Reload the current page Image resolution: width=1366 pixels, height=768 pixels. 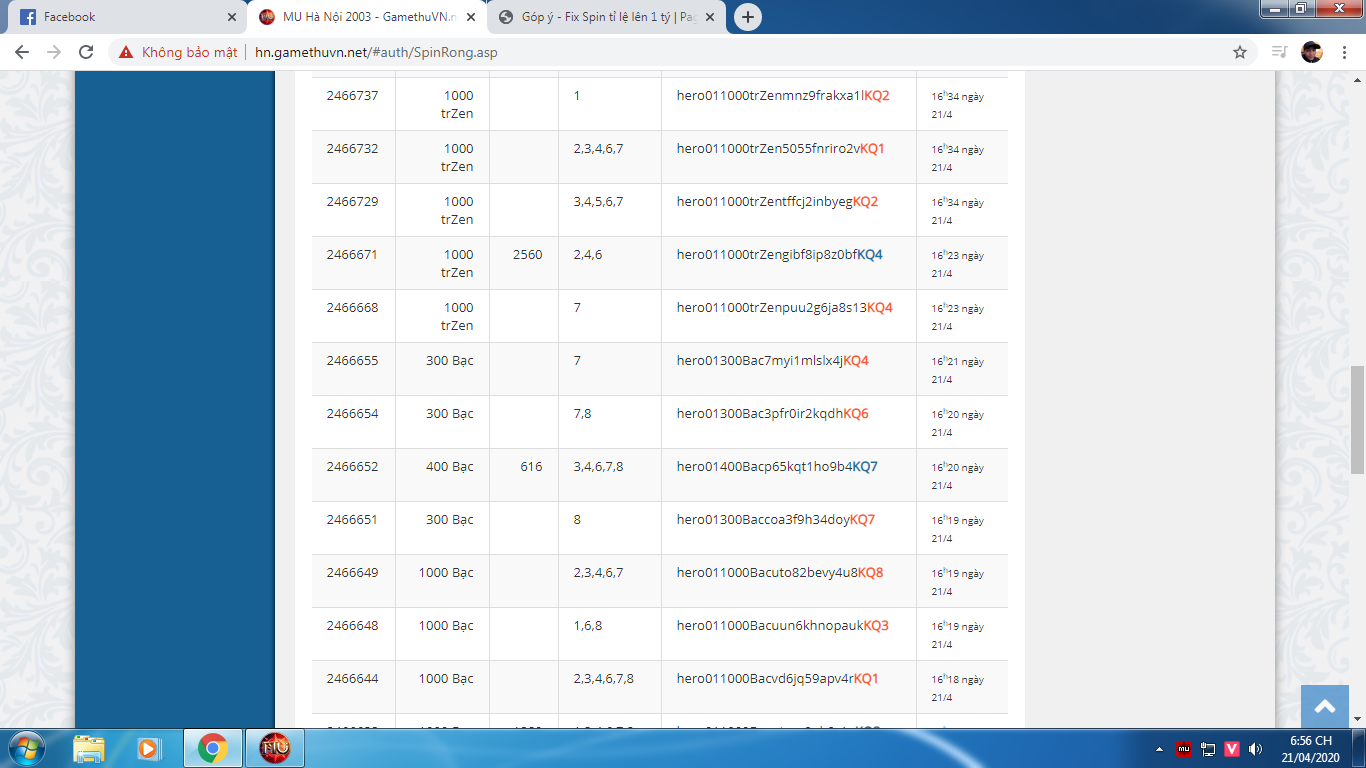pyautogui.click(x=86, y=52)
